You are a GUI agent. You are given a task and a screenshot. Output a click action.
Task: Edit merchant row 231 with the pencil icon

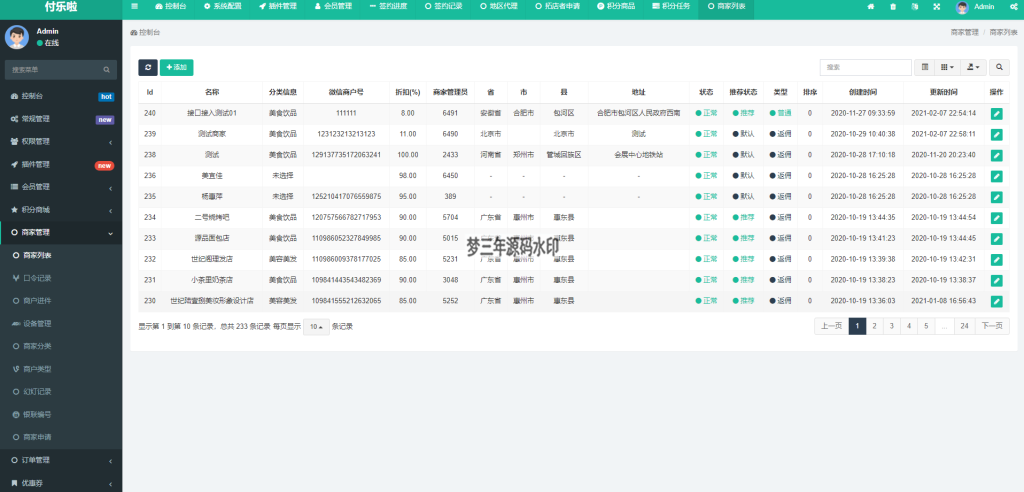997,280
